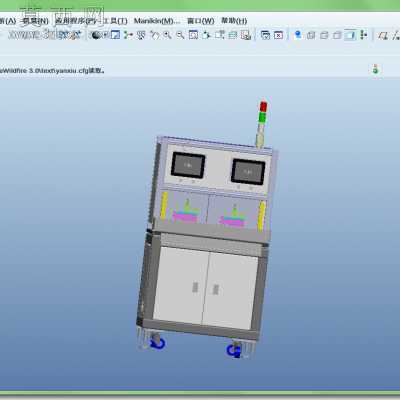This screenshot has width=400, height=400.
Task: Click the blue marker icon after the separator
Action: coord(298,35)
